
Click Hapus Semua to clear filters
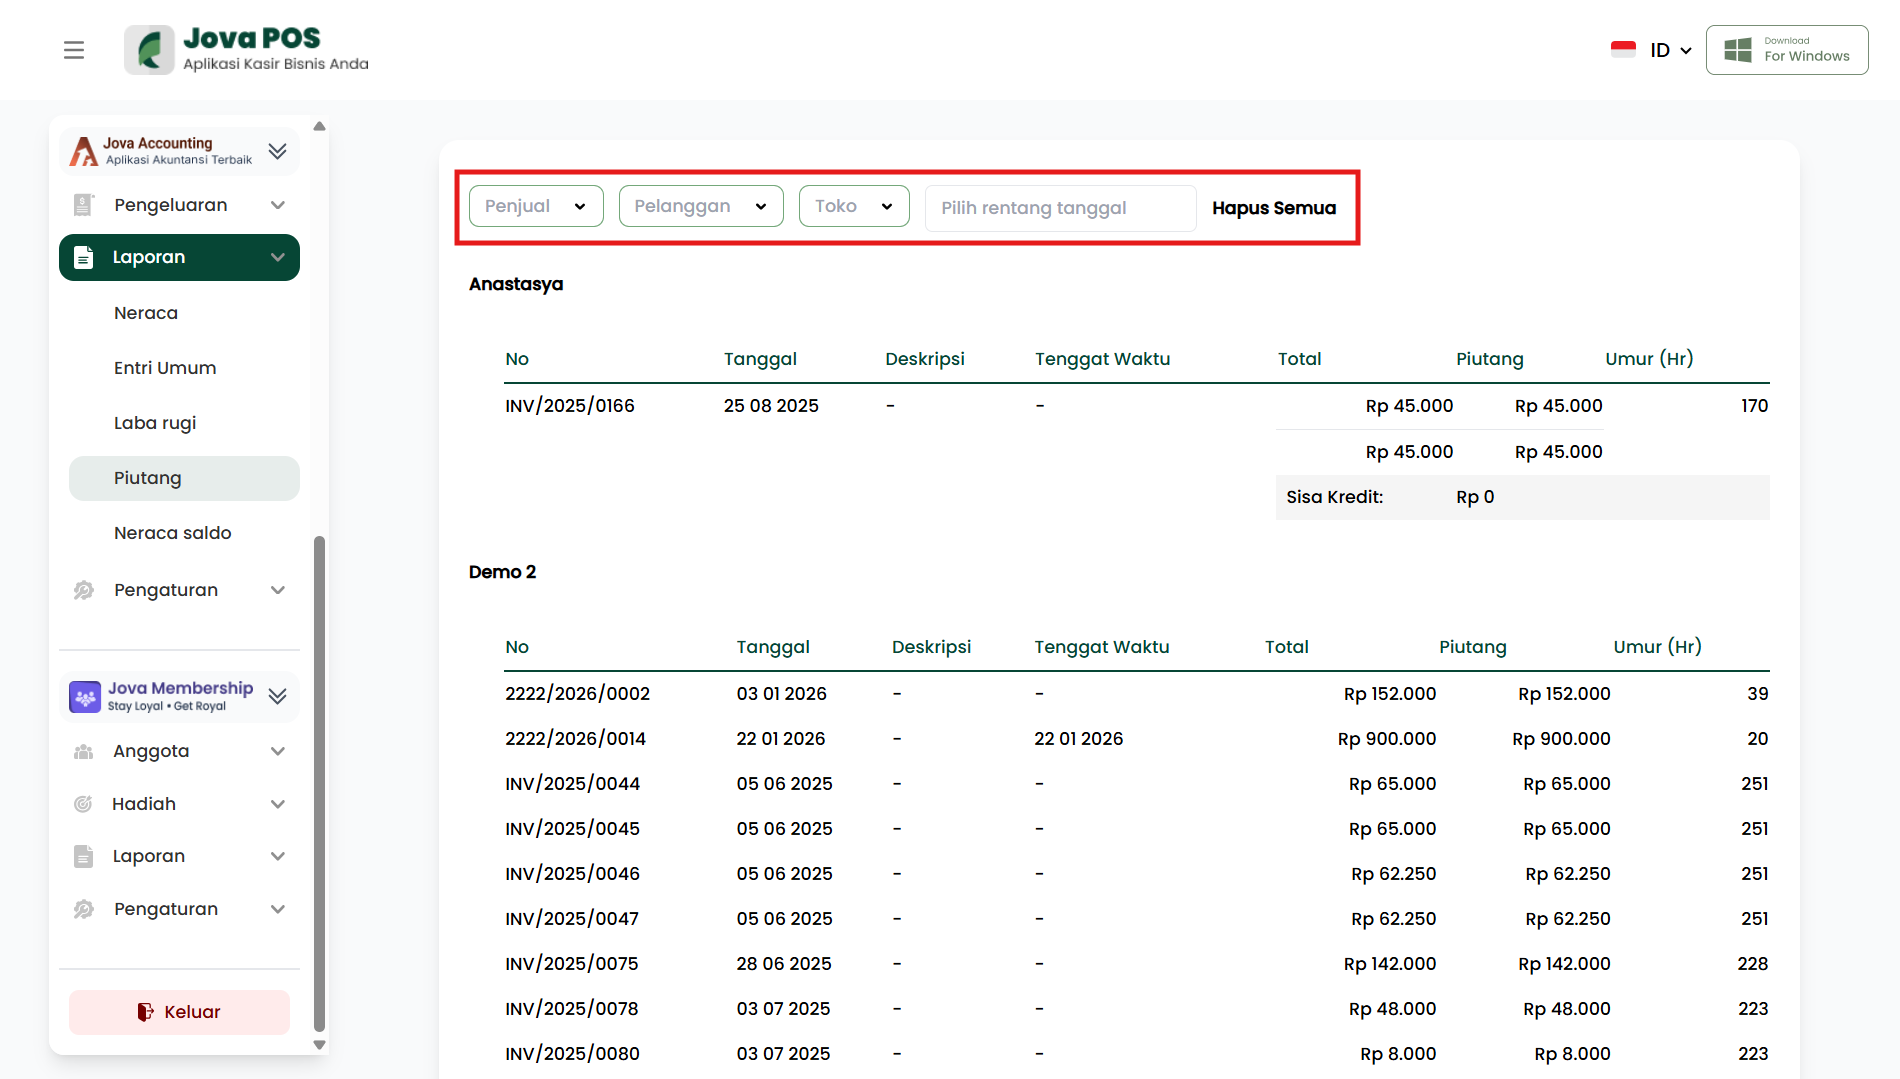[x=1274, y=208]
